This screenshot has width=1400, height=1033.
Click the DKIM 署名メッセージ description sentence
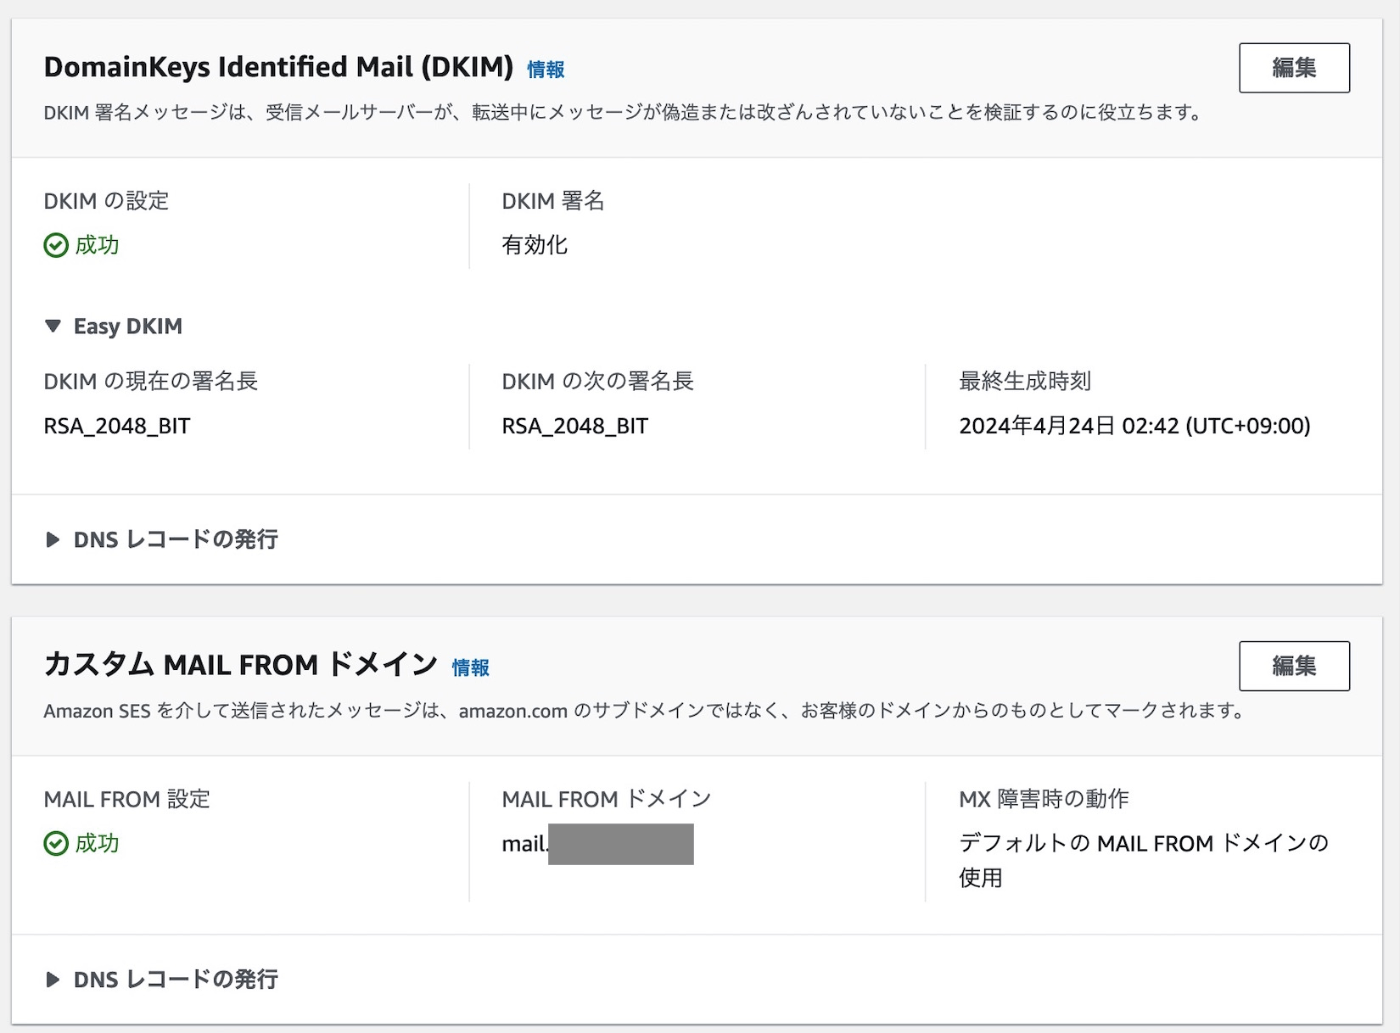click(x=622, y=112)
